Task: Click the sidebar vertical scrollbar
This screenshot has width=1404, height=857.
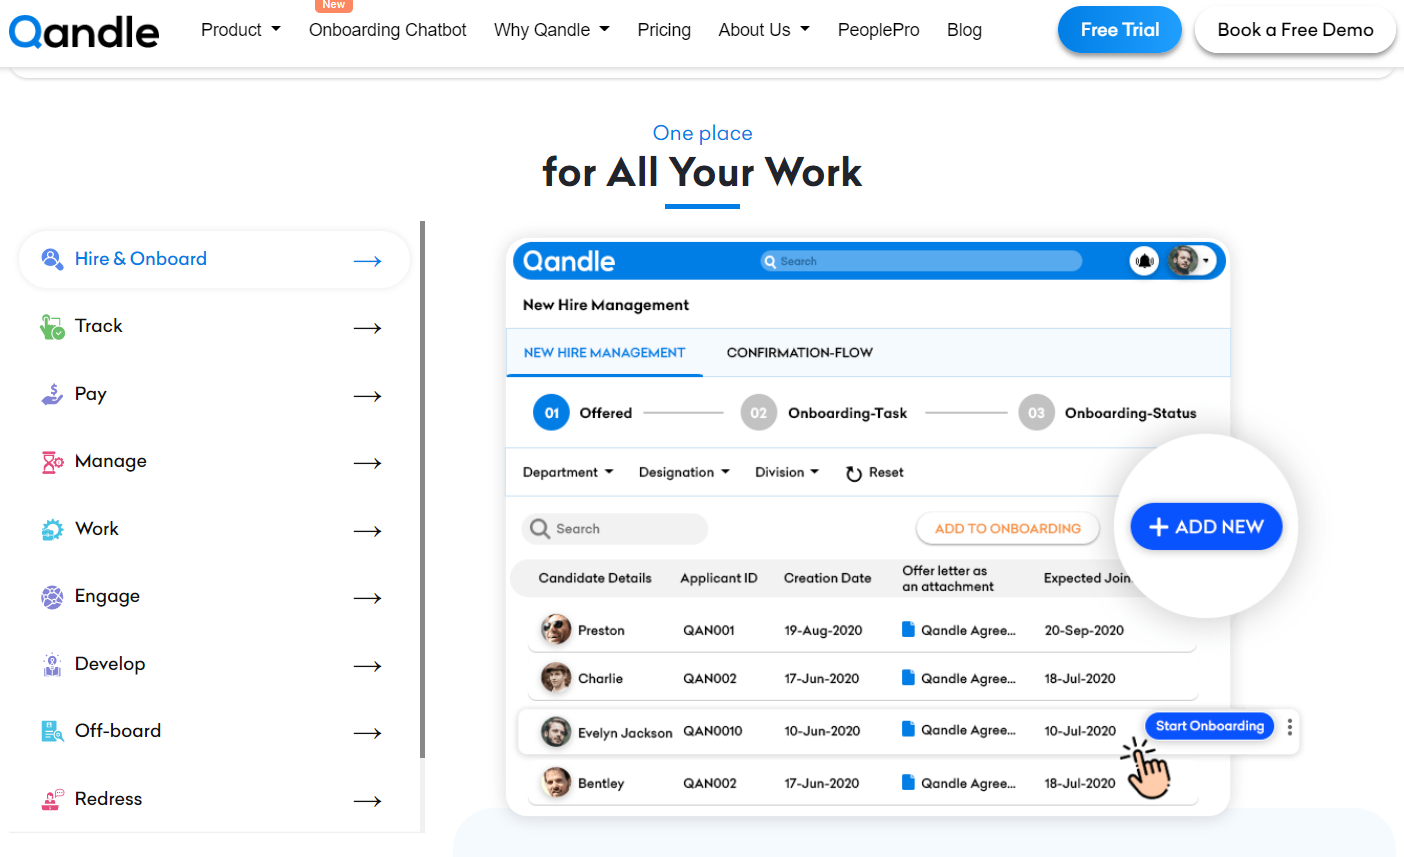Action: 423,490
